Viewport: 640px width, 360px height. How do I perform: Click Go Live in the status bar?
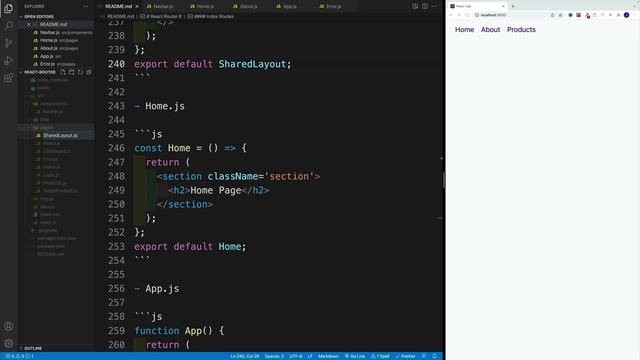click(x=355, y=356)
